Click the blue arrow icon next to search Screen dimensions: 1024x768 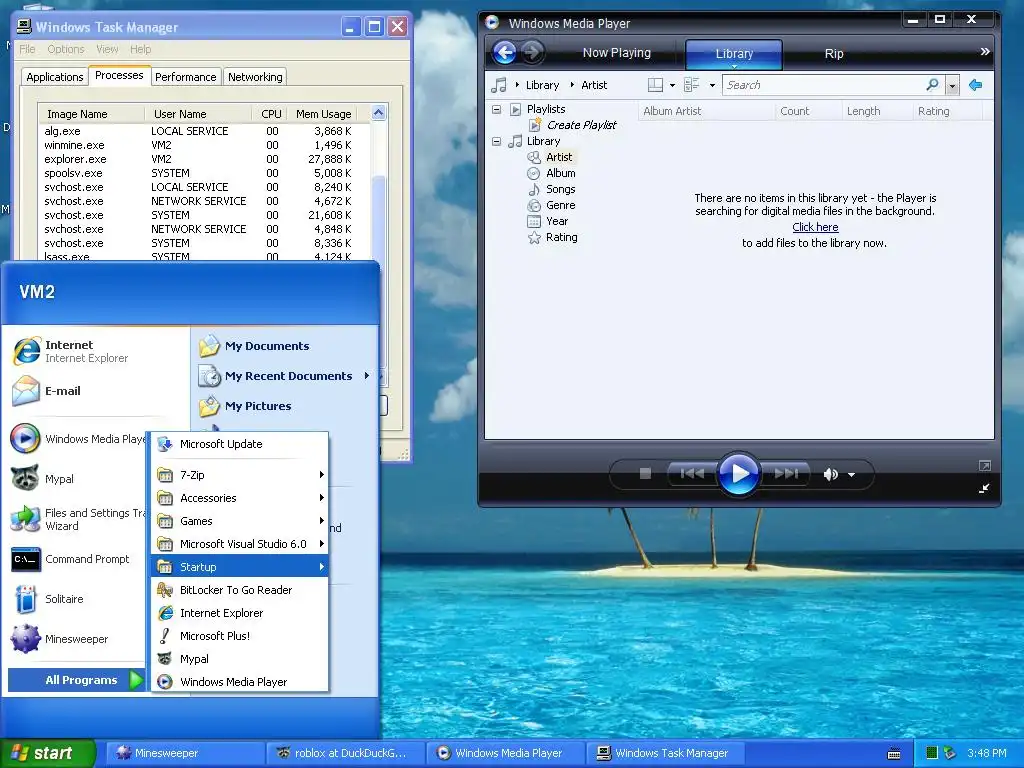click(x=976, y=85)
